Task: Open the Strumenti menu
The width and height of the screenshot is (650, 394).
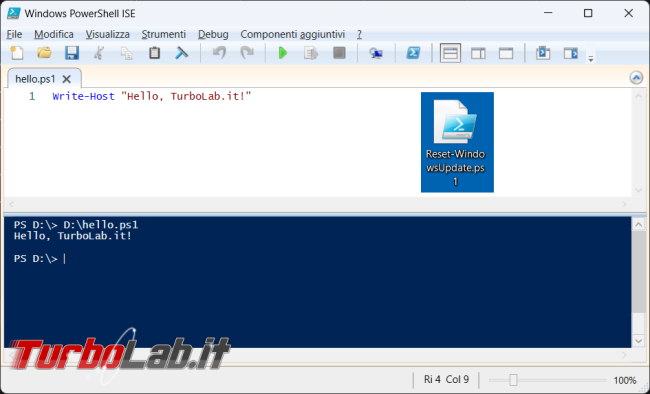Action: pyautogui.click(x=164, y=34)
